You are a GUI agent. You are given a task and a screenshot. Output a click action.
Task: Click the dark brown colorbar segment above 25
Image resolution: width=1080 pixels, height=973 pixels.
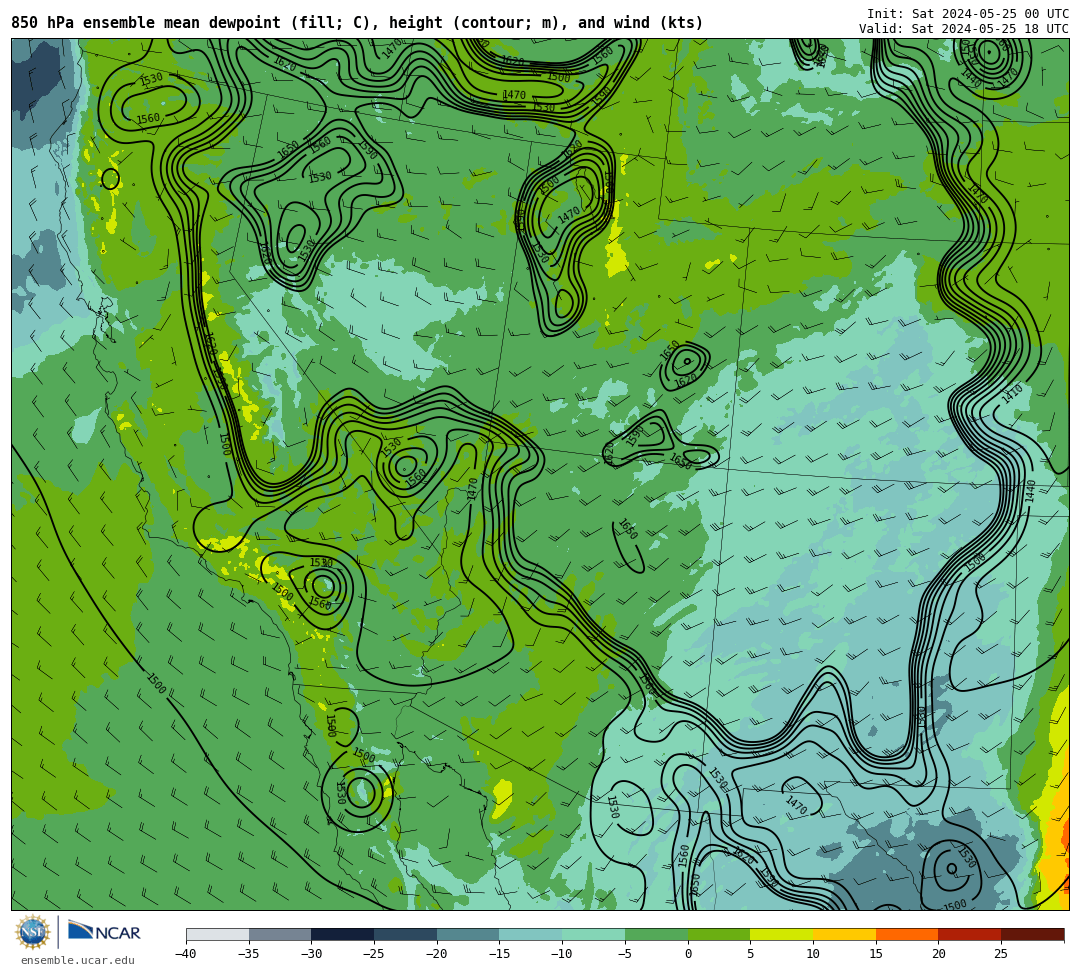click(x=1032, y=934)
